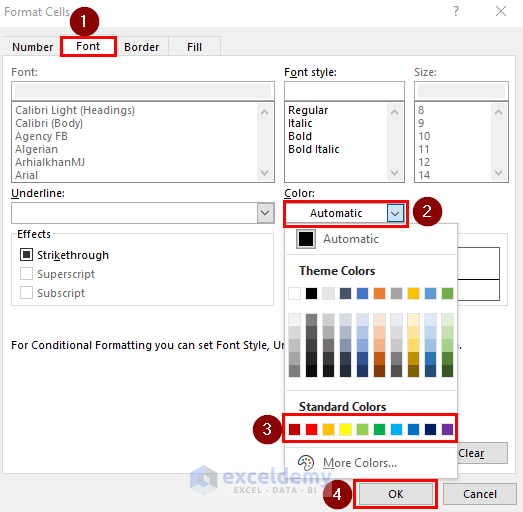Pick light green standard color

363,429
